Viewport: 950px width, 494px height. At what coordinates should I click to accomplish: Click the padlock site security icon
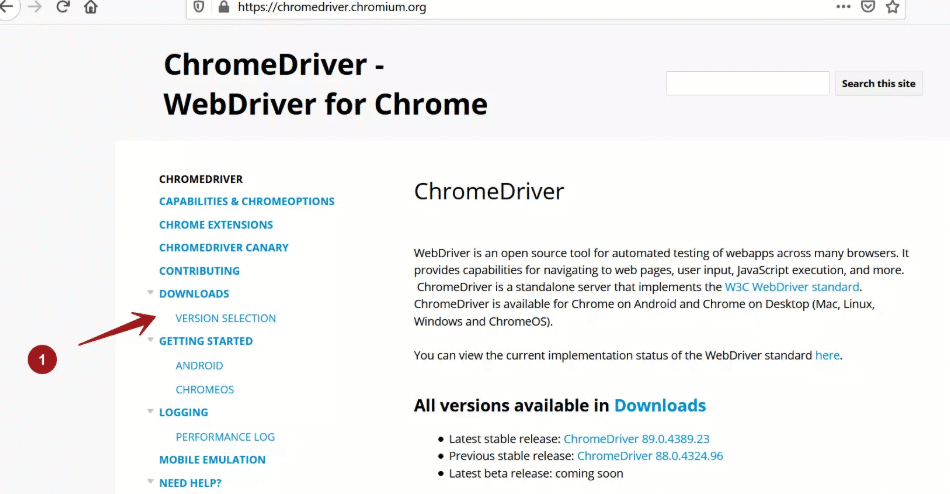[x=224, y=7]
